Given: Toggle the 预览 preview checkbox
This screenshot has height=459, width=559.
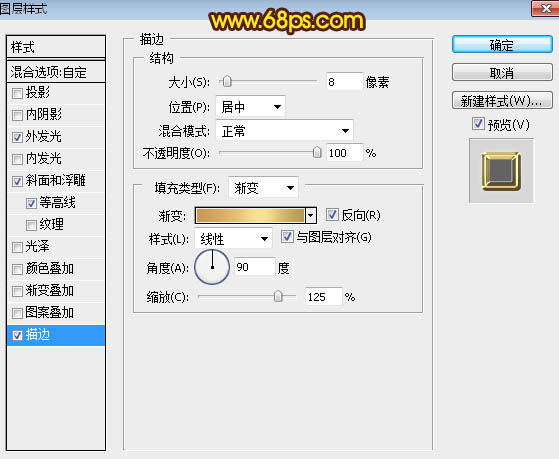Looking at the screenshot, I should tap(478, 124).
